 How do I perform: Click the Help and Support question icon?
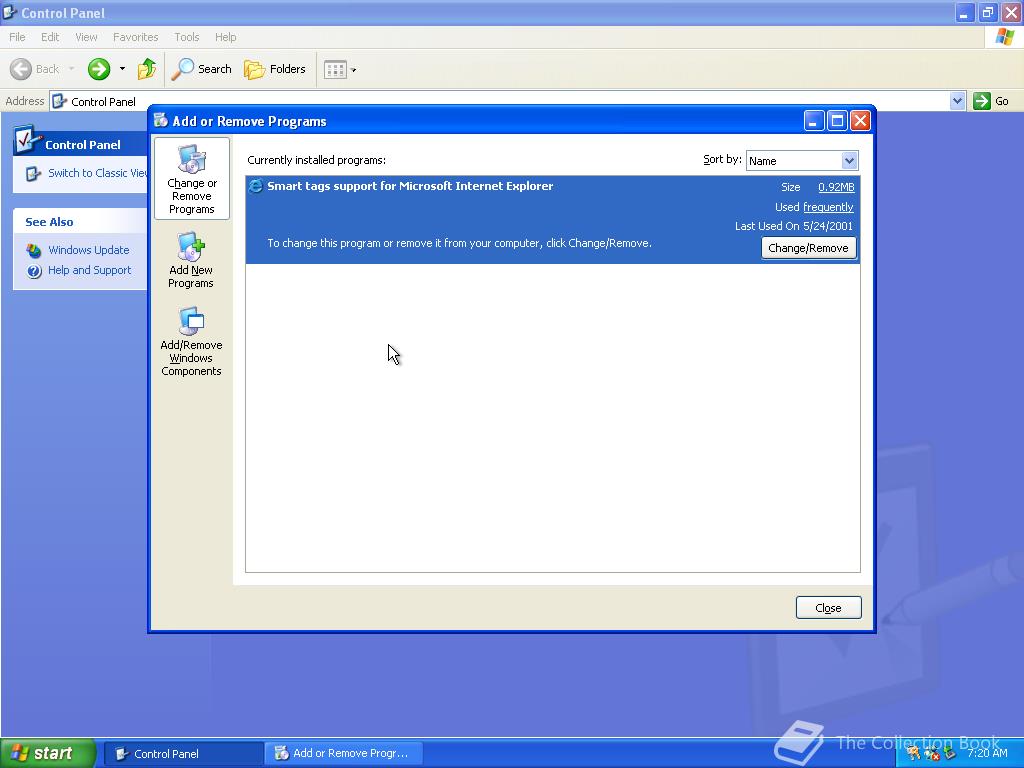pos(34,270)
